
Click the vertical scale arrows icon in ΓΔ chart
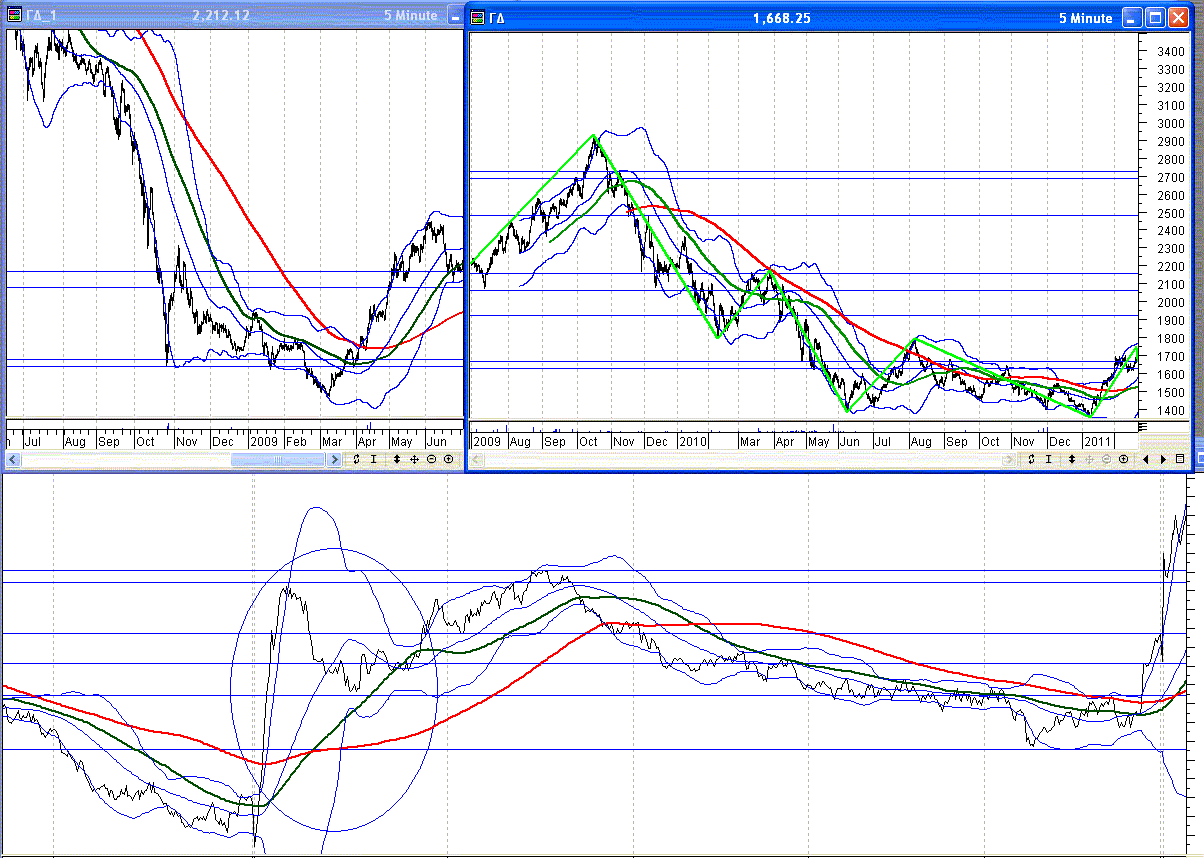click(x=1071, y=459)
